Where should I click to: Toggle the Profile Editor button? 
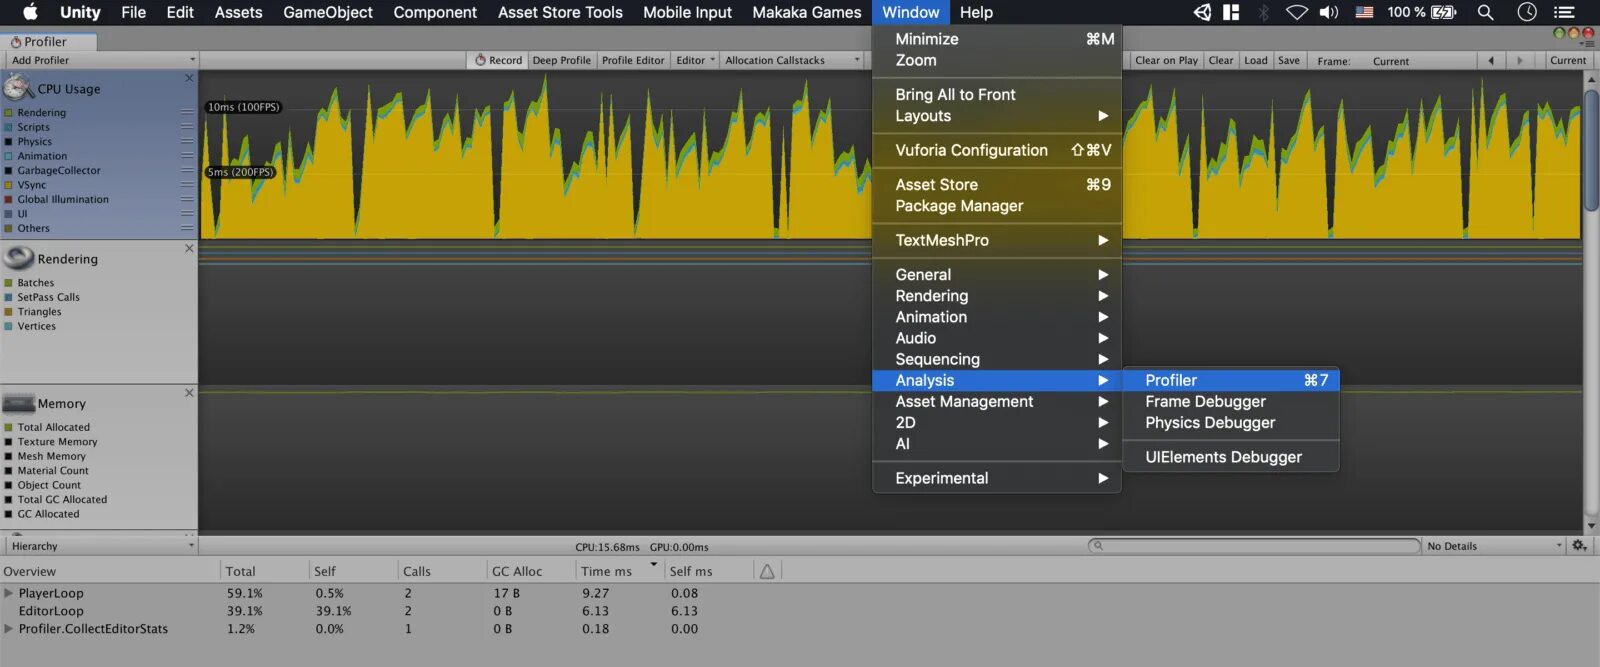[633, 60]
